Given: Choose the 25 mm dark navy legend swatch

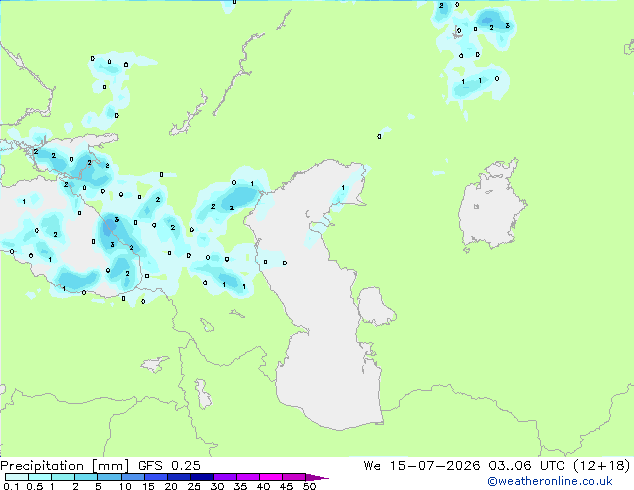Looking at the screenshot, I should tap(202, 477).
